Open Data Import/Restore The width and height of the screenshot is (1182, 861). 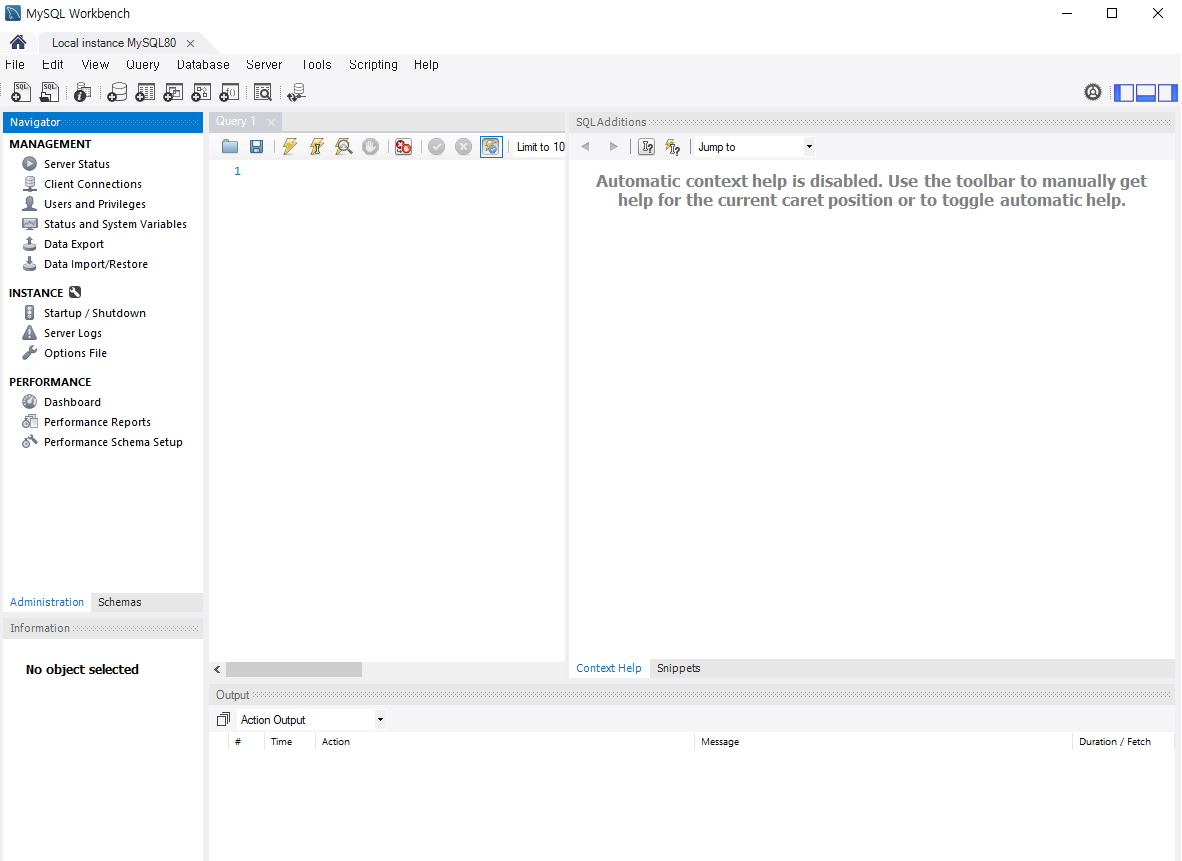pyautogui.click(x=96, y=264)
